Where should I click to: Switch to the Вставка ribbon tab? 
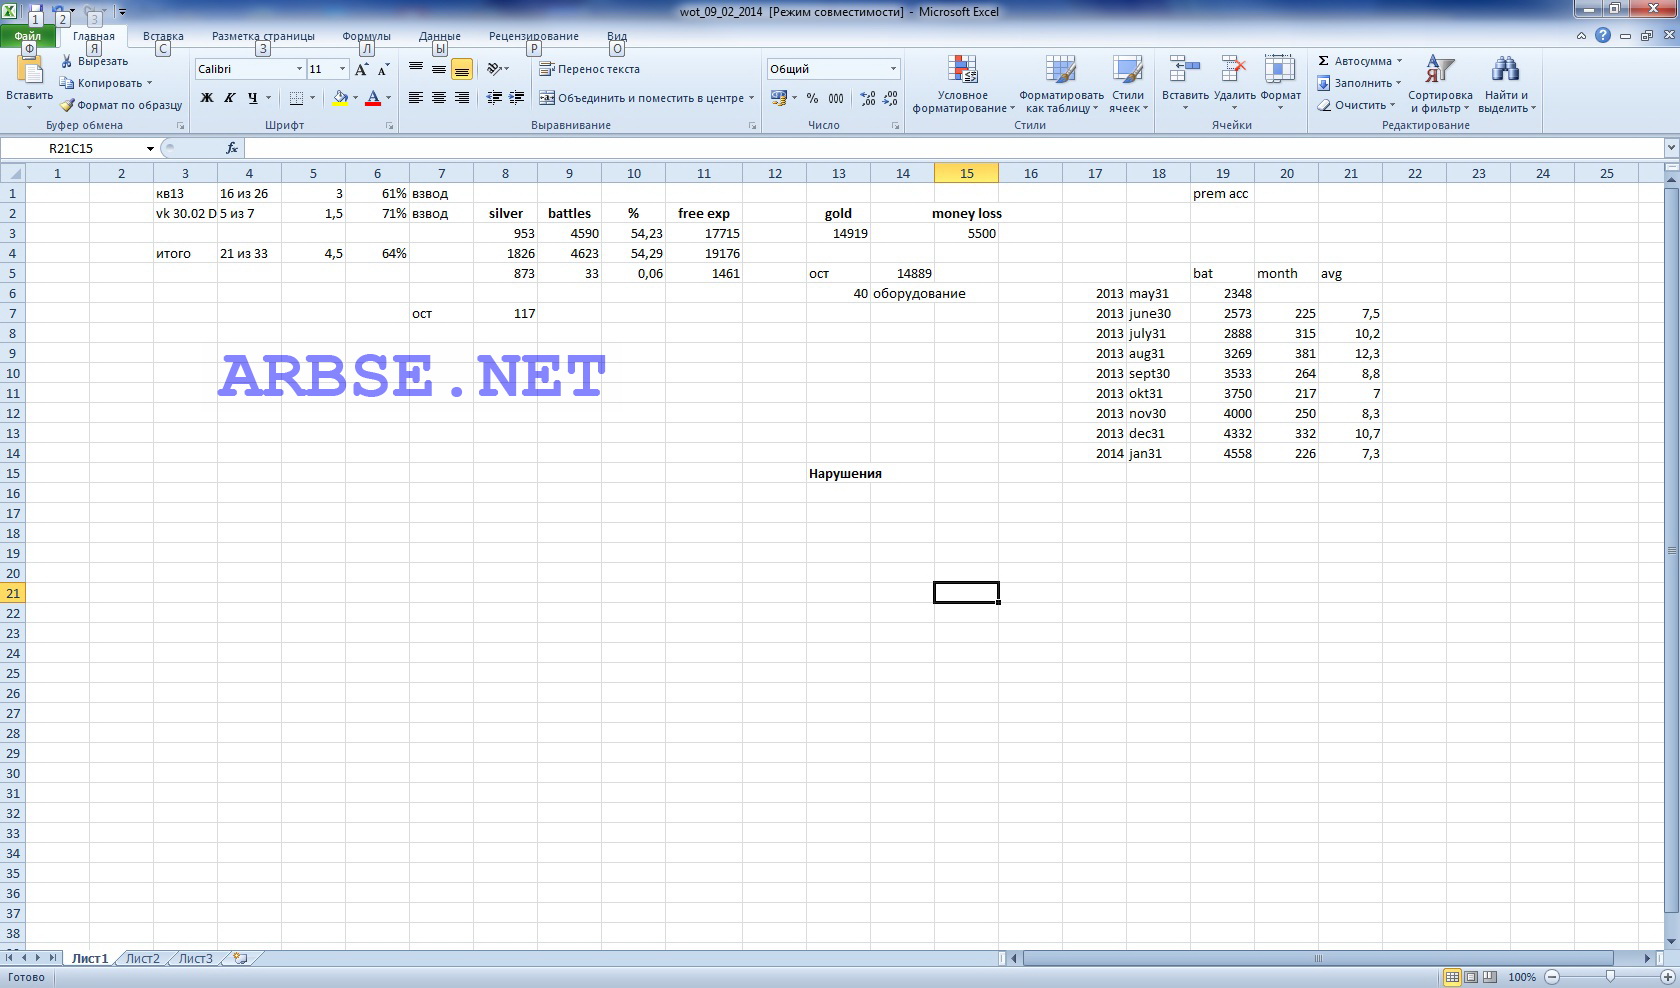pyautogui.click(x=163, y=36)
